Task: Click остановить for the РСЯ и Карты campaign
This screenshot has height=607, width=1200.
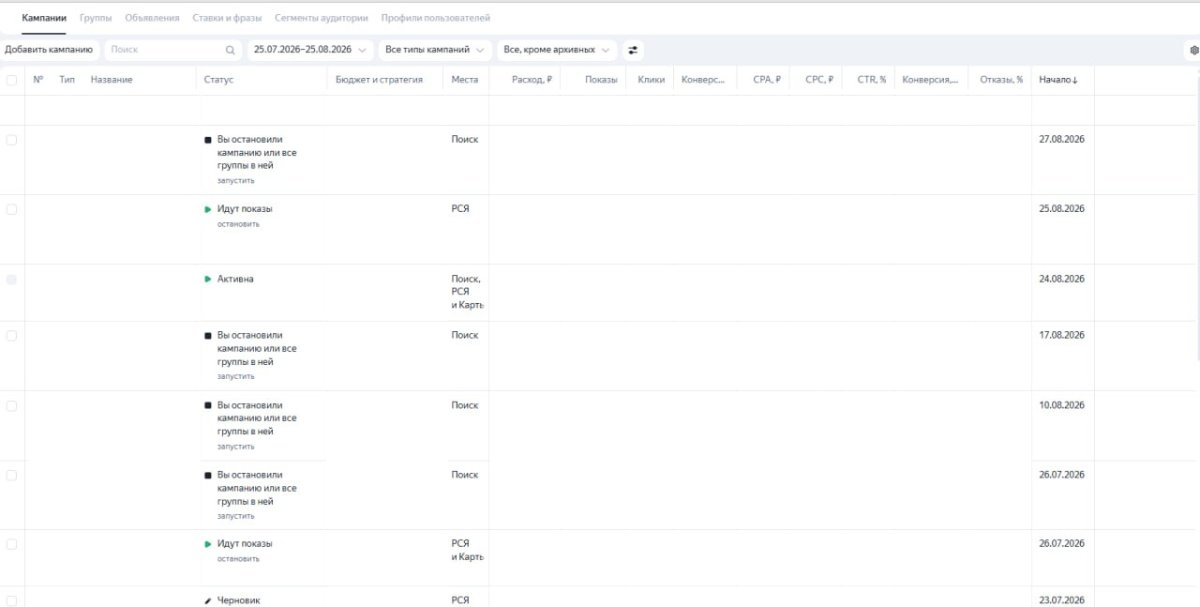Action: (x=238, y=559)
